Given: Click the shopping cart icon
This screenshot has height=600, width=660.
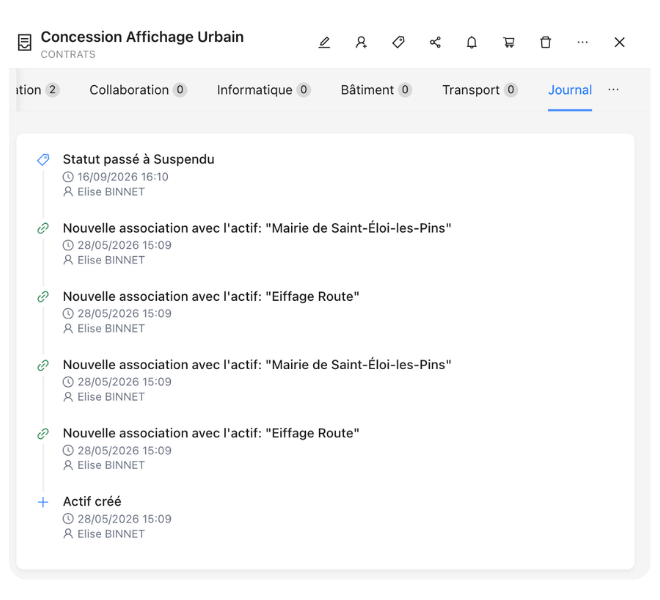Looking at the screenshot, I should pos(508,43).
